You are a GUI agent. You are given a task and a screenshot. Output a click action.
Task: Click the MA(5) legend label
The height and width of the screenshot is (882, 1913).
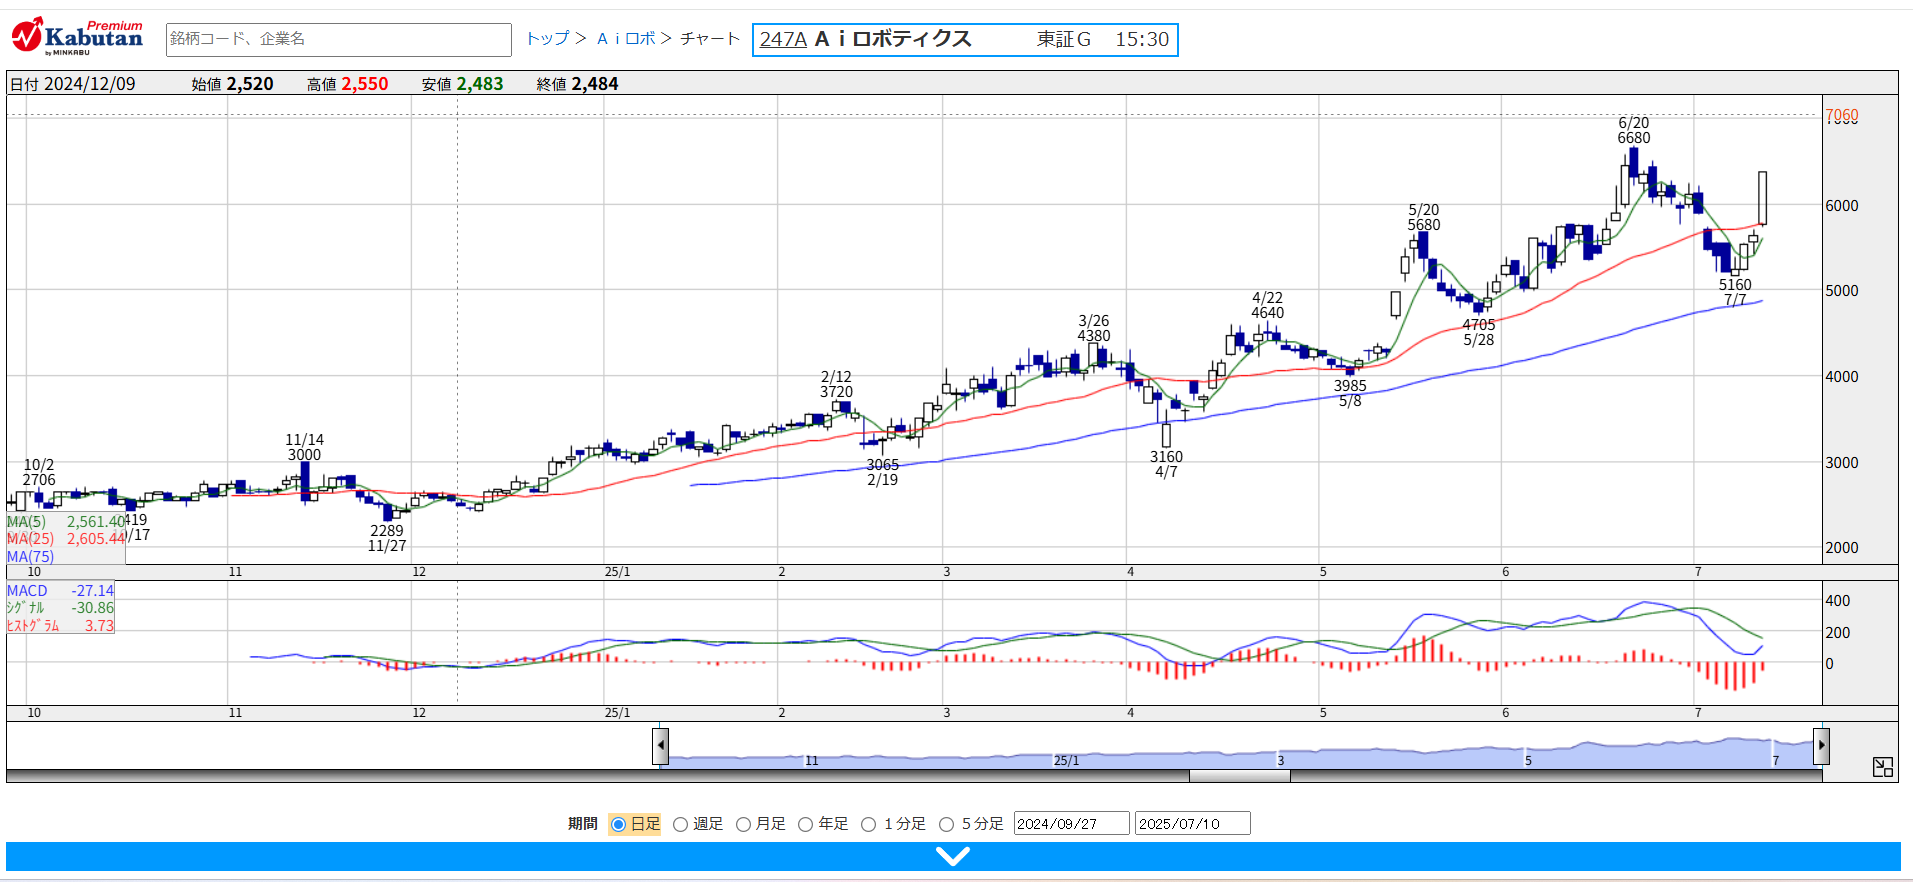[x=26, y=522]
